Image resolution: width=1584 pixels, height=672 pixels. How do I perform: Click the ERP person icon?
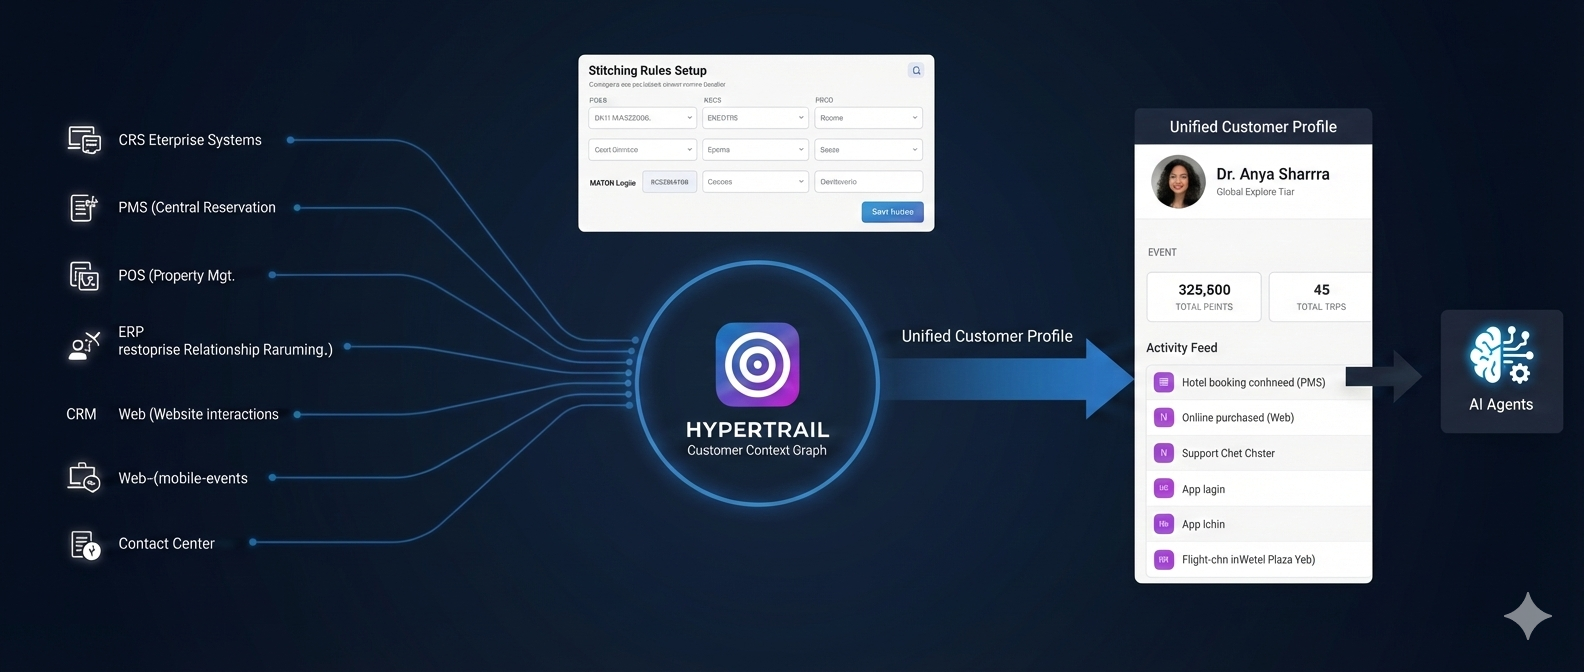[x=84, y=345]
